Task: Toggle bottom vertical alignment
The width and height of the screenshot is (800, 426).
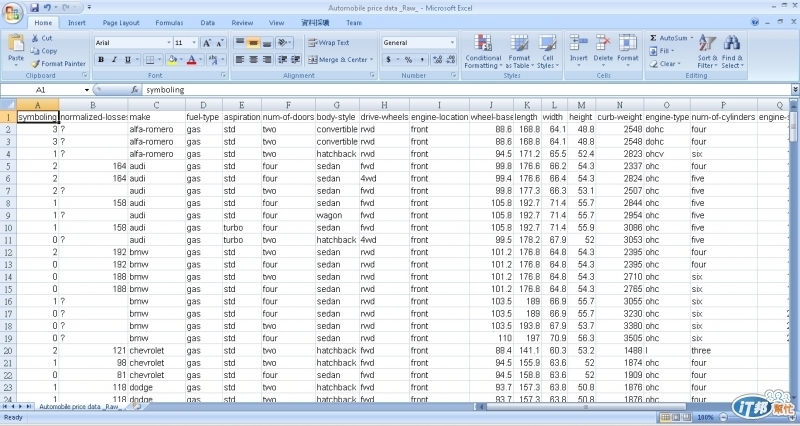Action: [266, 43]
